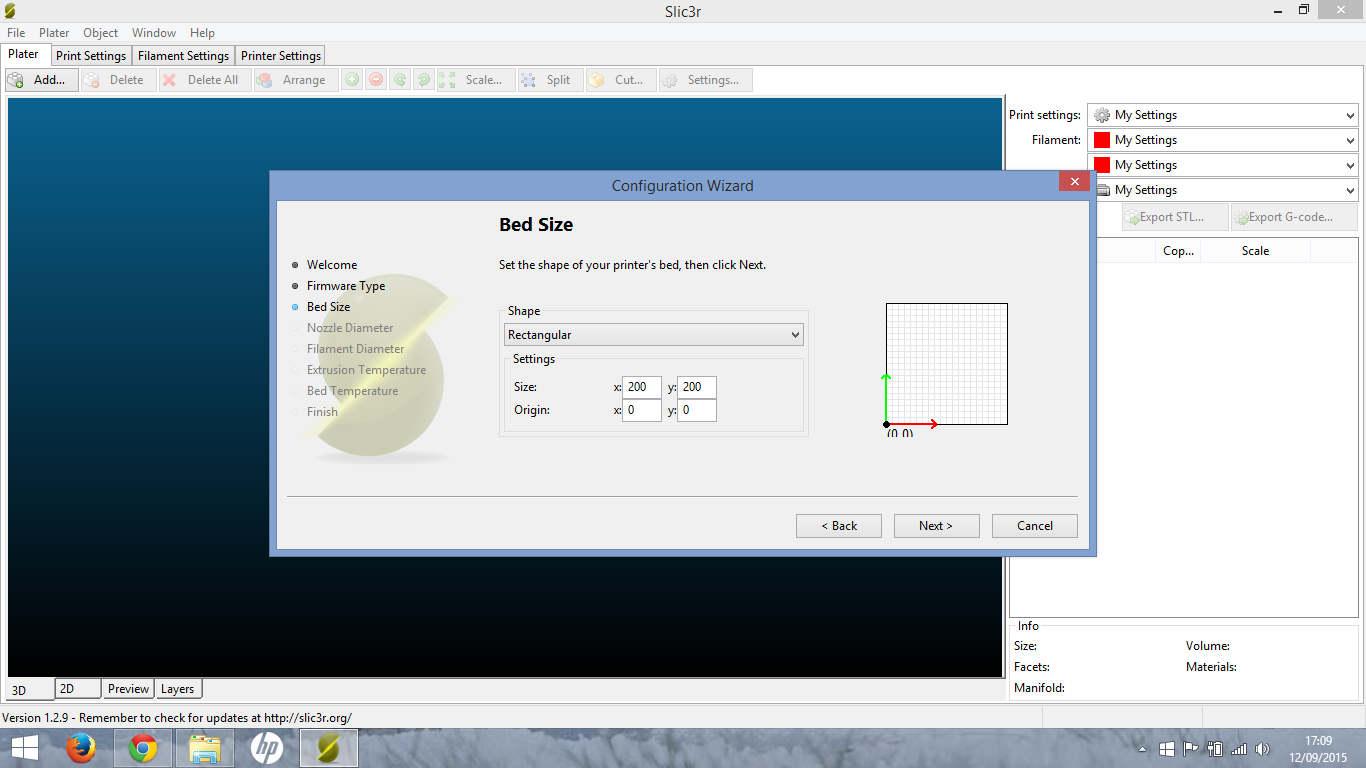Image resolution: width=1366 pixels, height=768 pixels.
Task: Click the HP icon in taskbar
Action: point(266,748)
